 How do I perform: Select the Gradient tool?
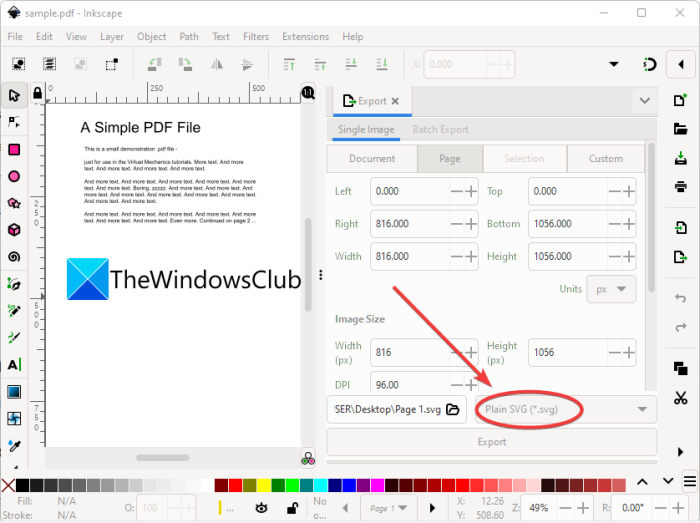14,392
